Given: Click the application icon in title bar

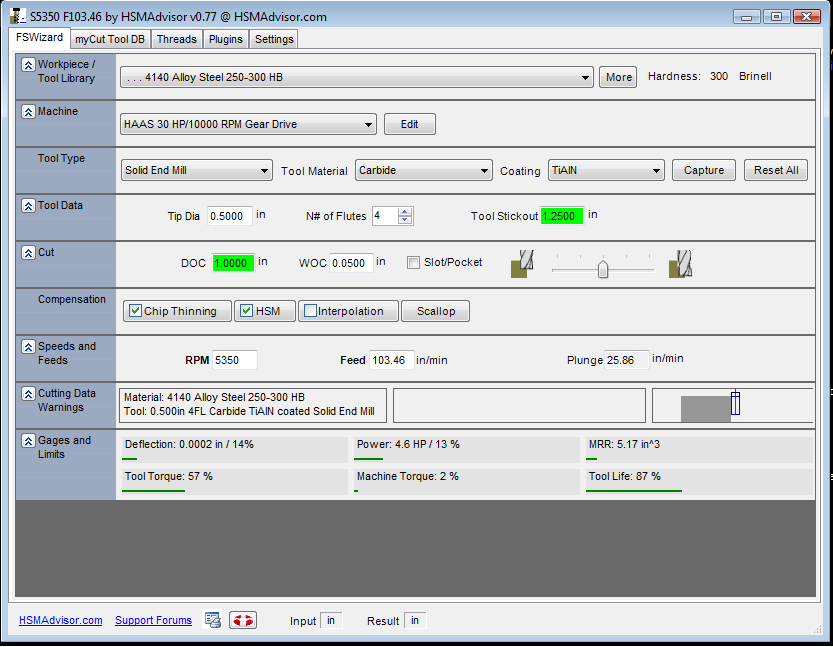Looking at the screenshot, I should tap(18, 16).
